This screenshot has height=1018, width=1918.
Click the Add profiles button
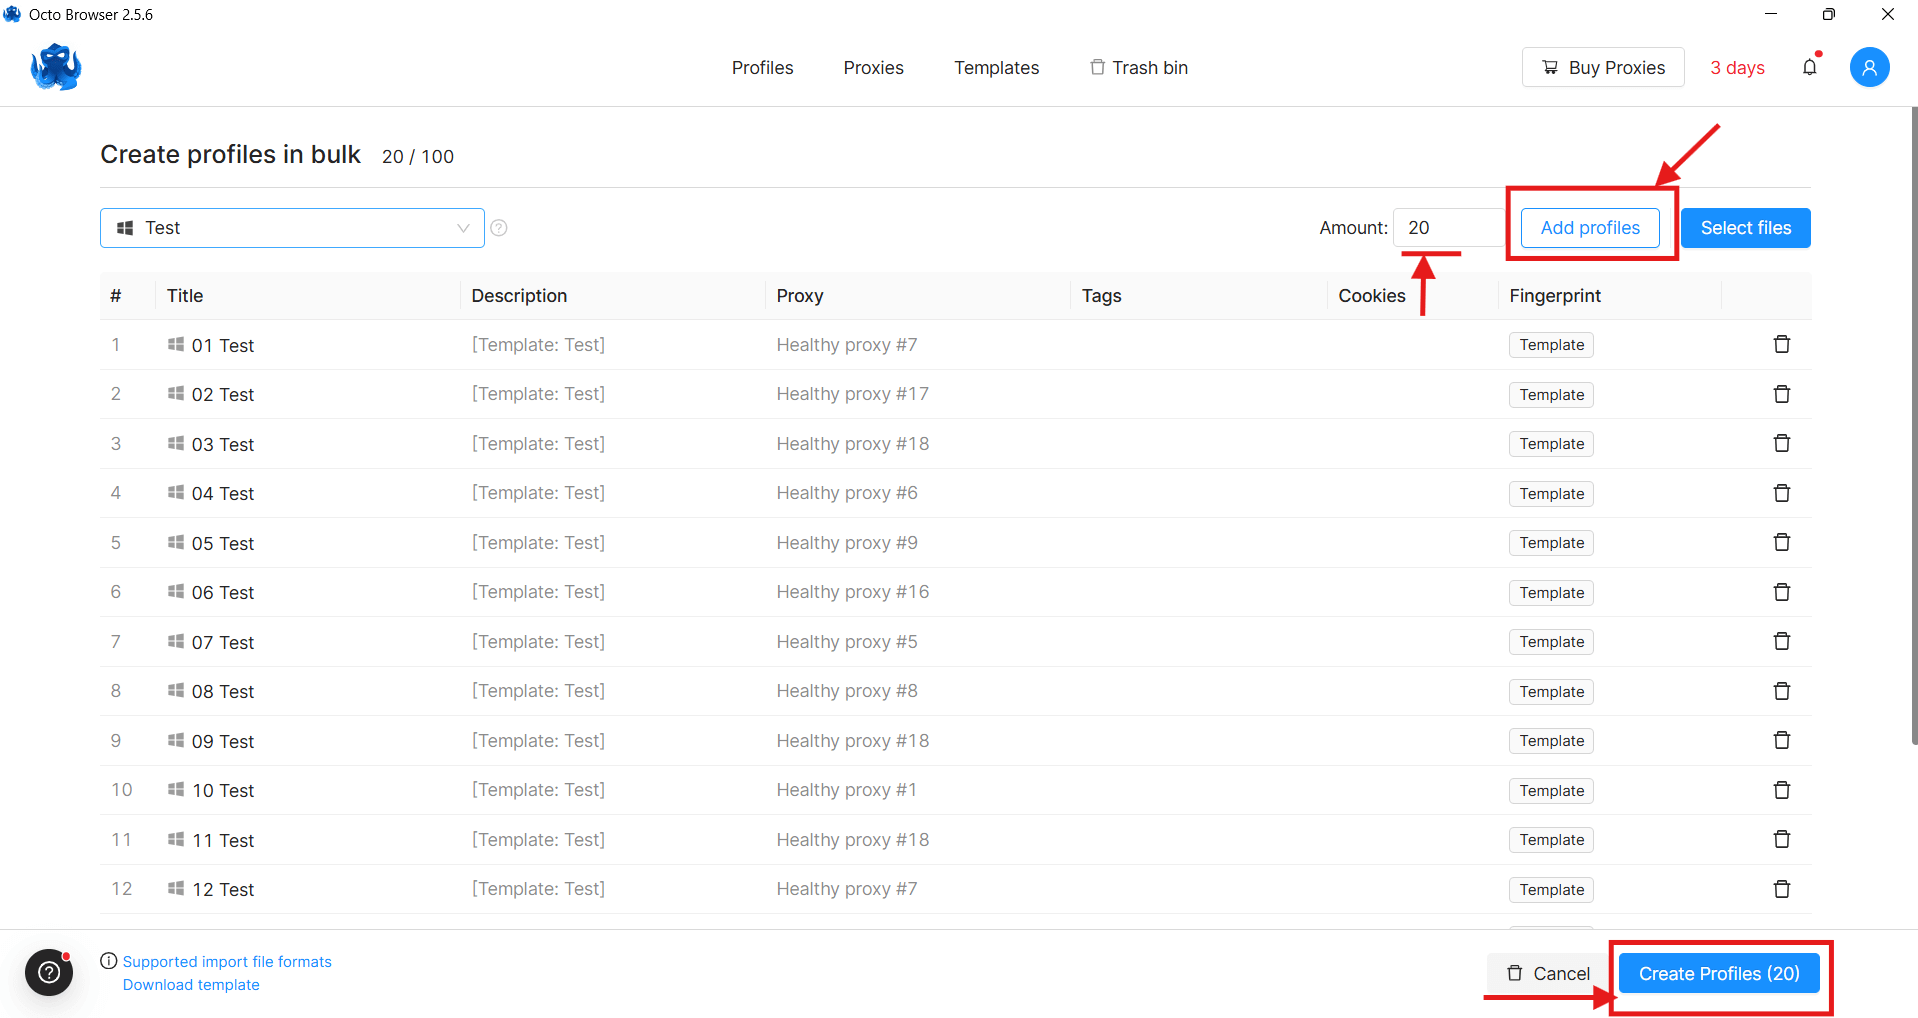pos(1590,228)
